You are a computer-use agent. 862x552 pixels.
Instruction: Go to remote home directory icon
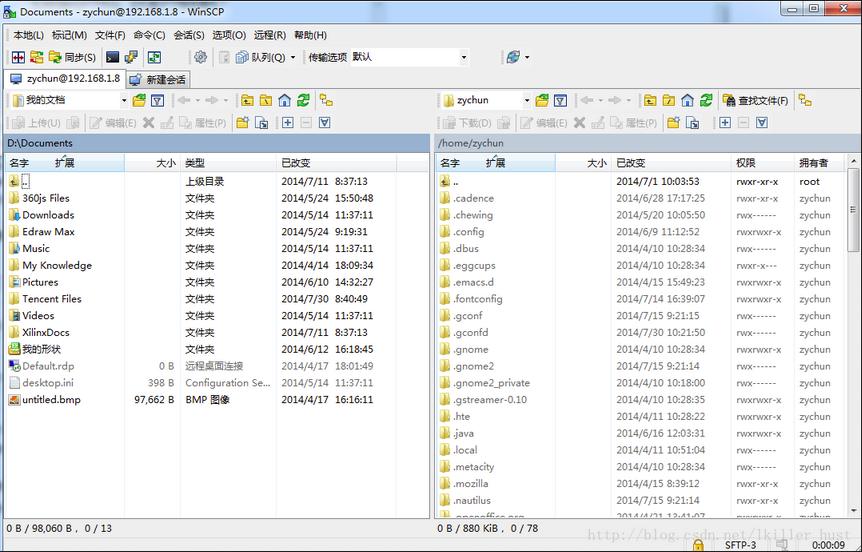pyautogui.click(x=687, y=100)
